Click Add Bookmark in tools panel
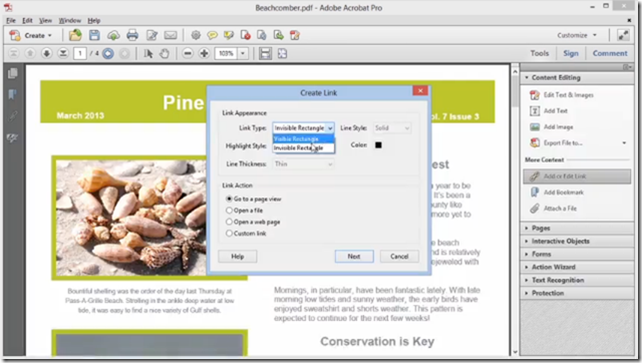 557,192
